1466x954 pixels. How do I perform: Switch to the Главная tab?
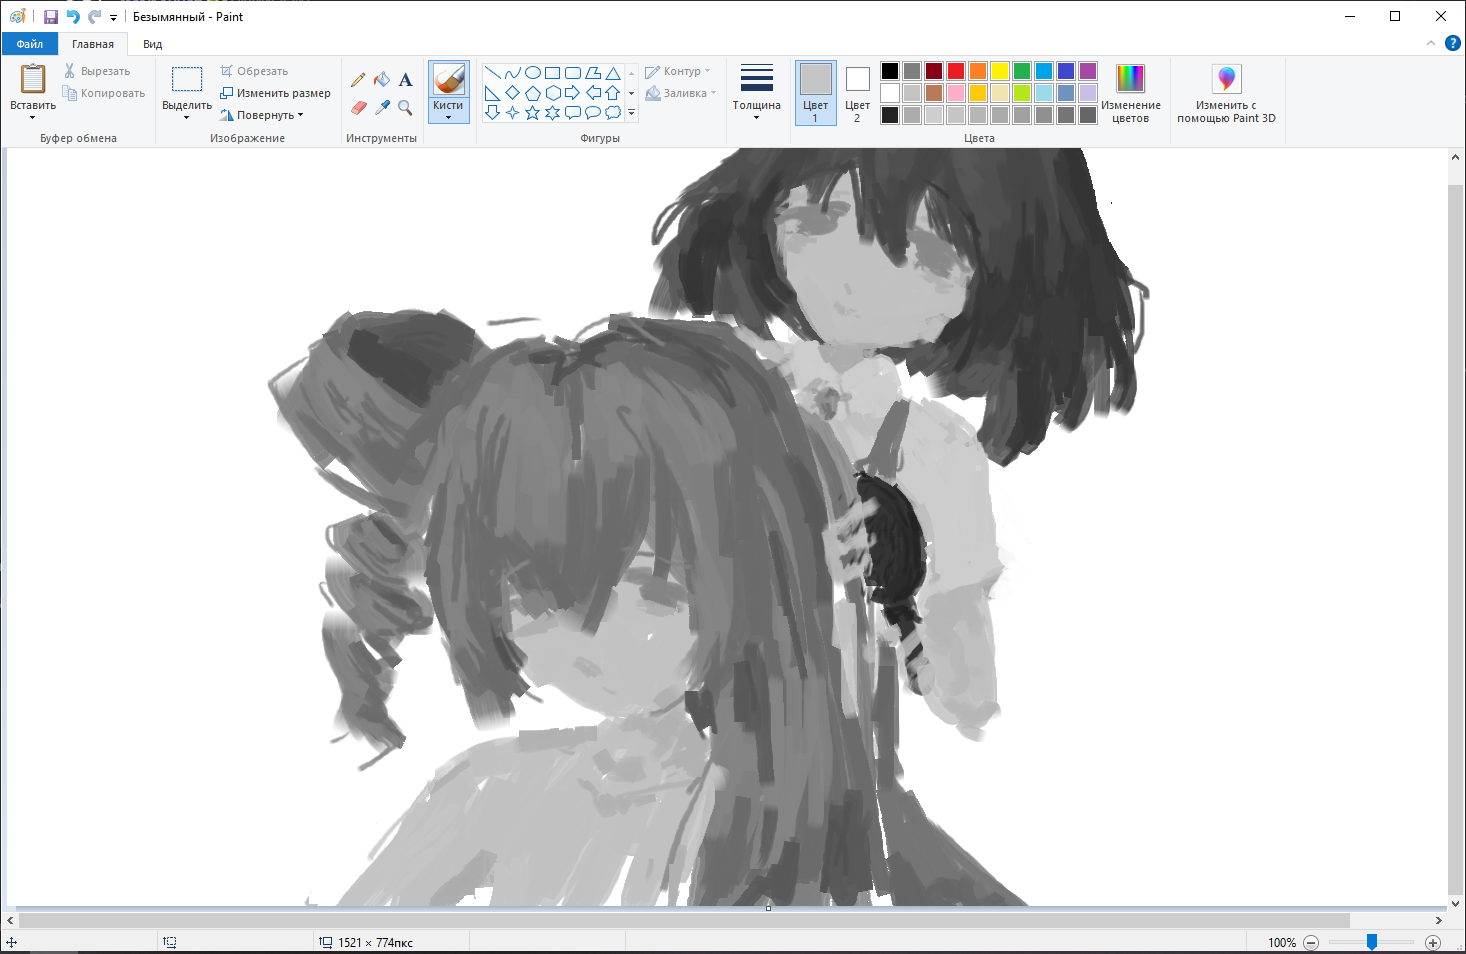(x=93, y=44)
